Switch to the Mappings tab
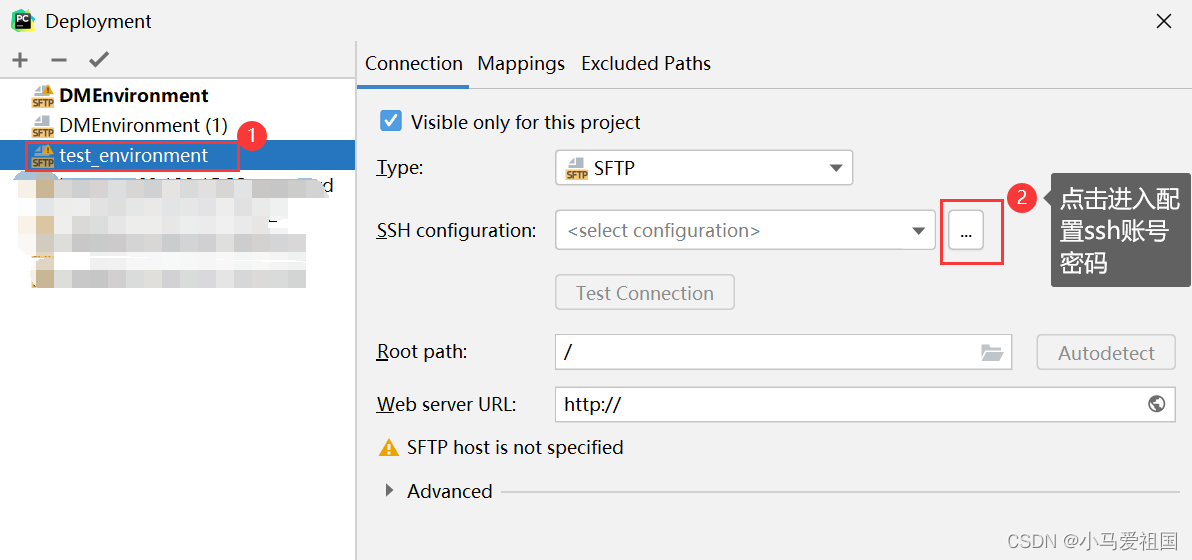 521,63
